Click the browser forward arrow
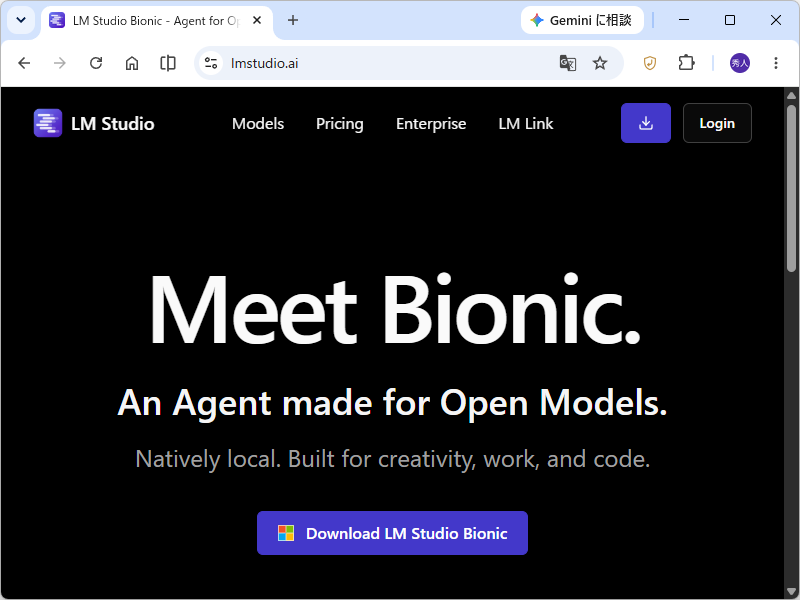The image size is (800, 600). 60,63
